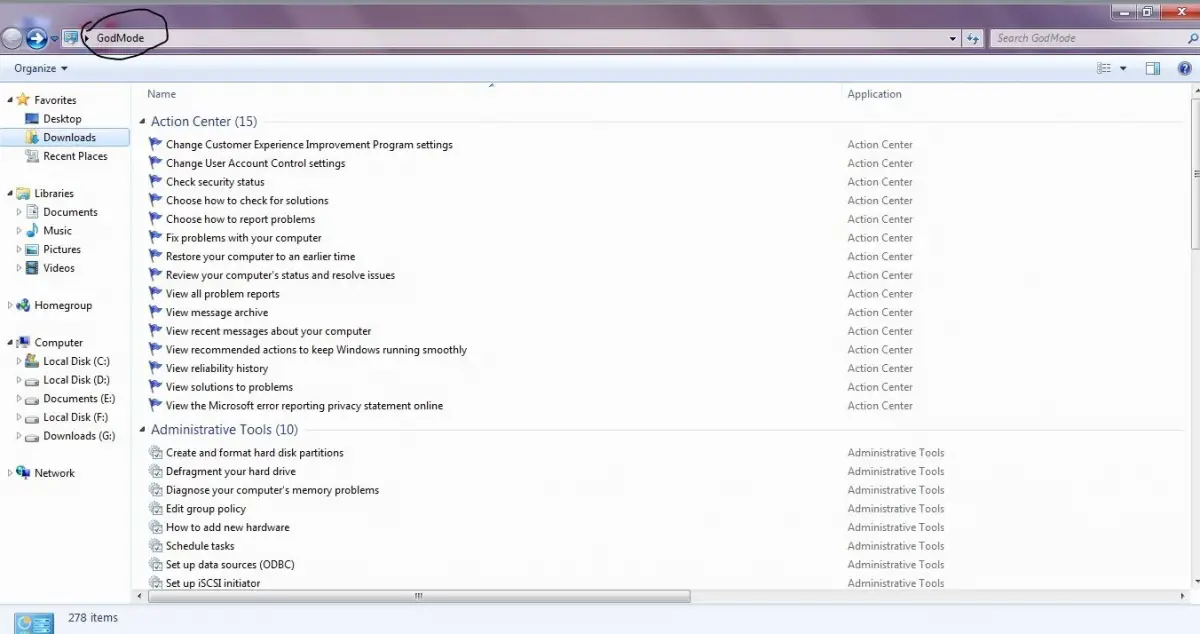Click flag icon beside View all problem reports
Image resolution: width=1200 pixels, height=634 pixels.
coord(155,293)
